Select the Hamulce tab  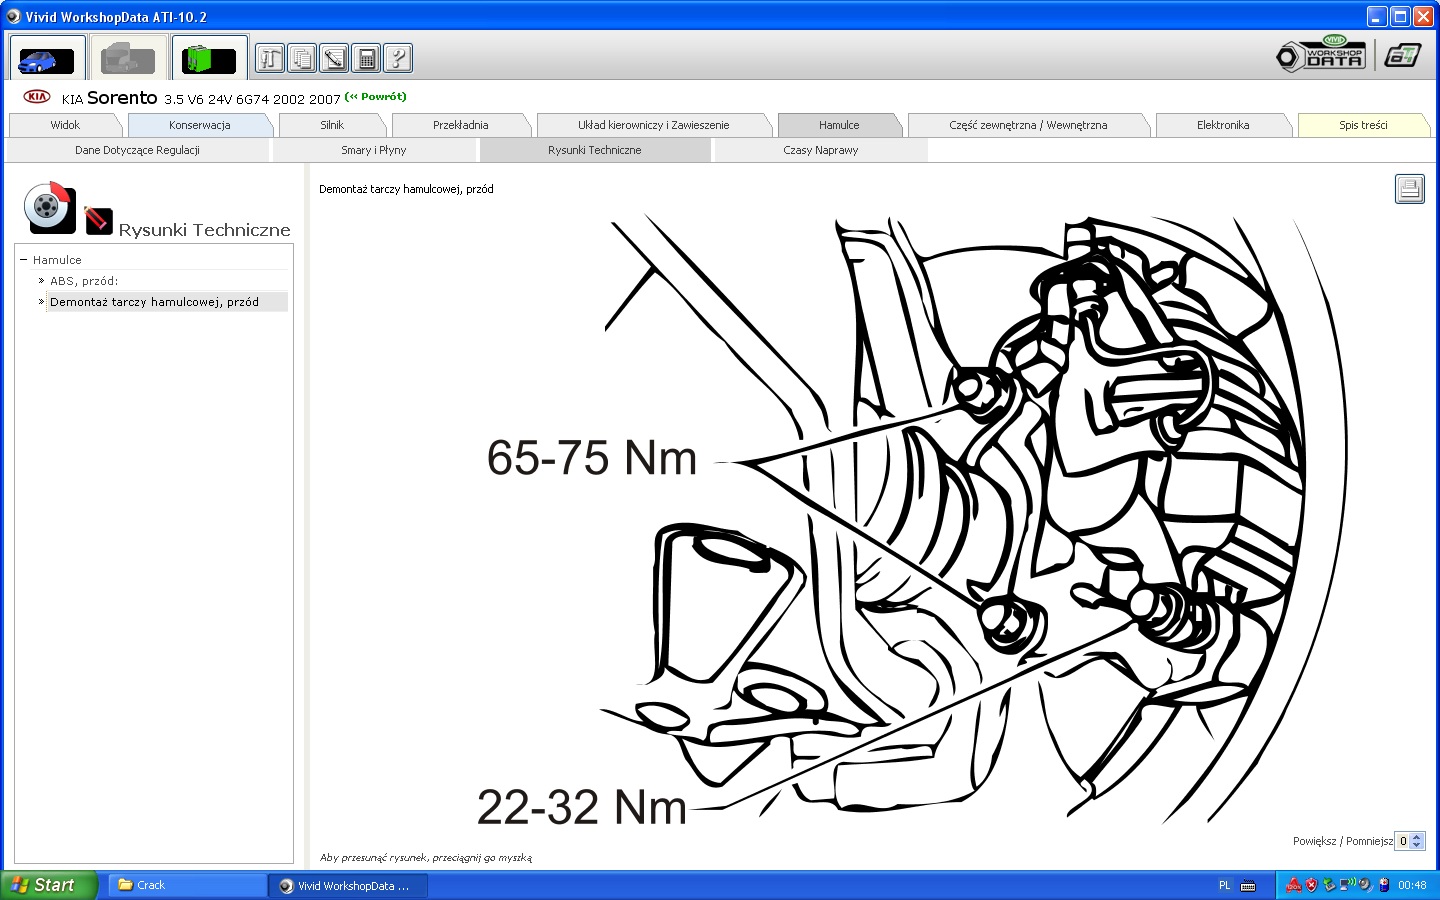839,125
